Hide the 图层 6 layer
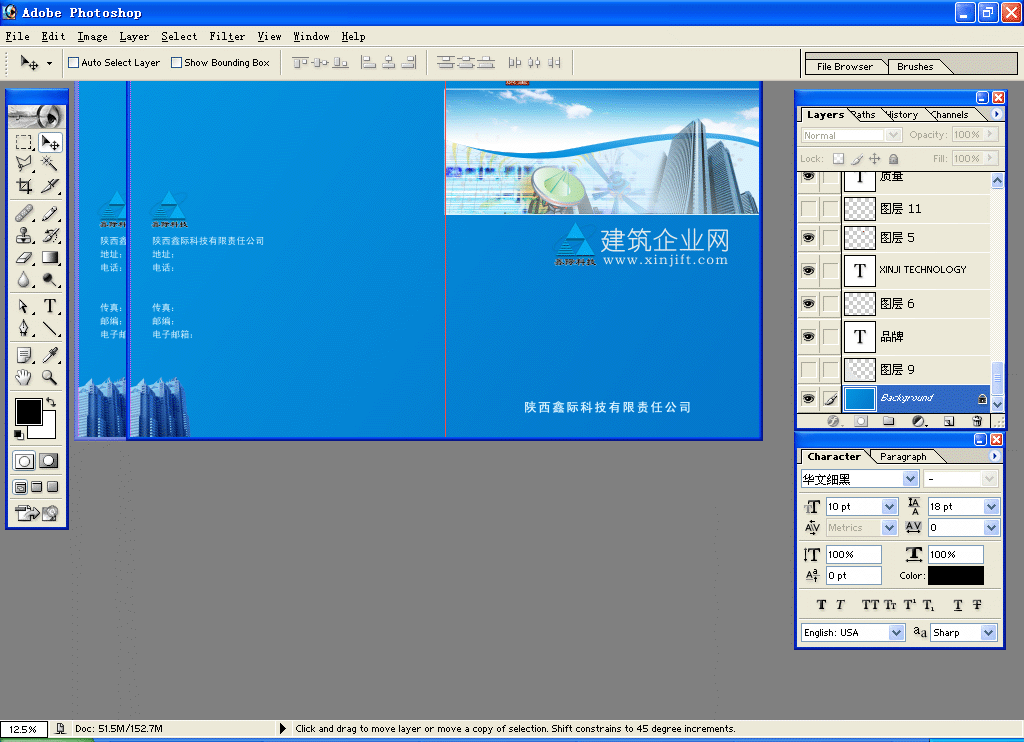 (808, 304)
